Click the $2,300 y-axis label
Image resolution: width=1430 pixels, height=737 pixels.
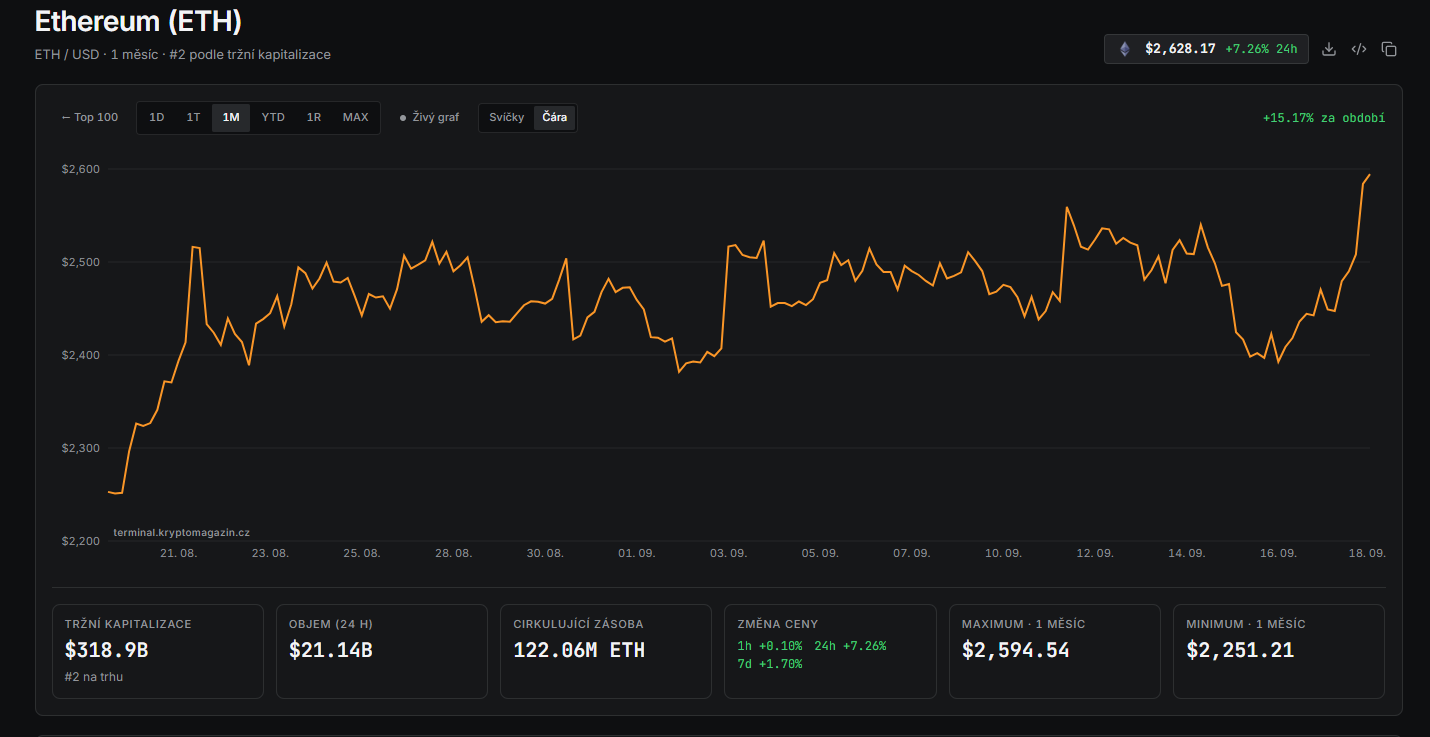coord(80,448)
